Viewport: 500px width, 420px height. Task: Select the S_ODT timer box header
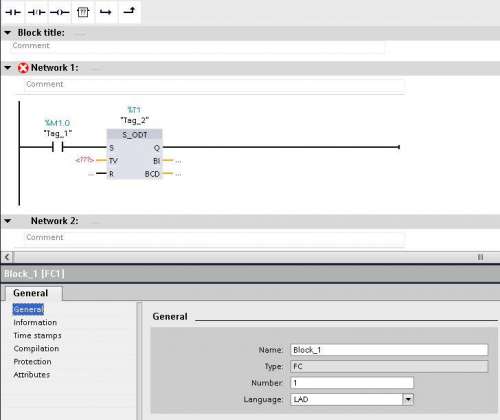[x=134, y=135]
